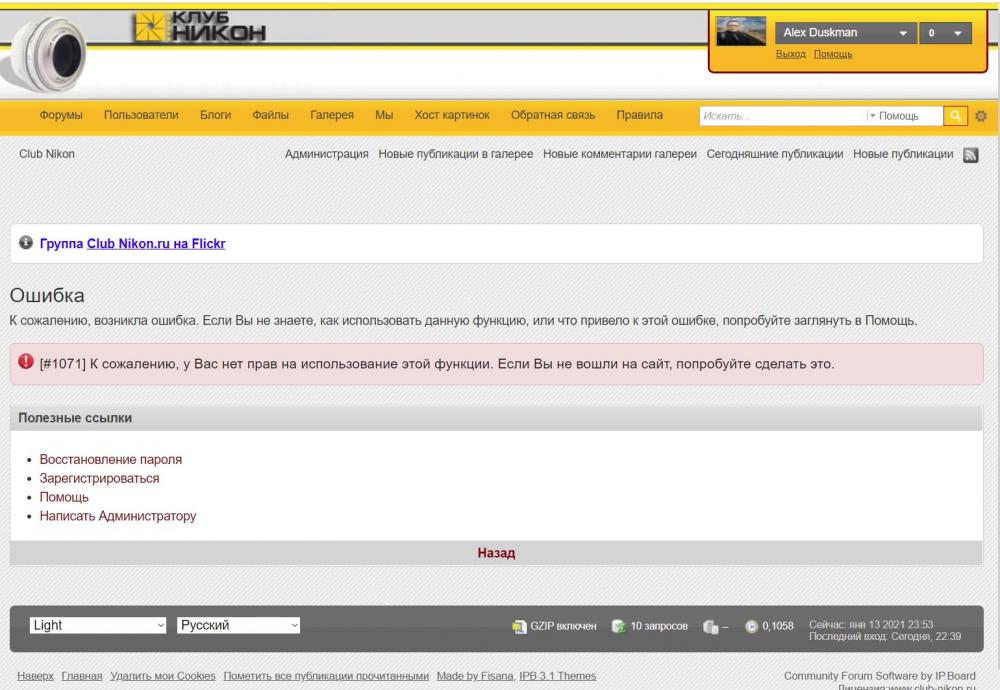
Task: Open the Галерея menu item
Action: [332, 115]
